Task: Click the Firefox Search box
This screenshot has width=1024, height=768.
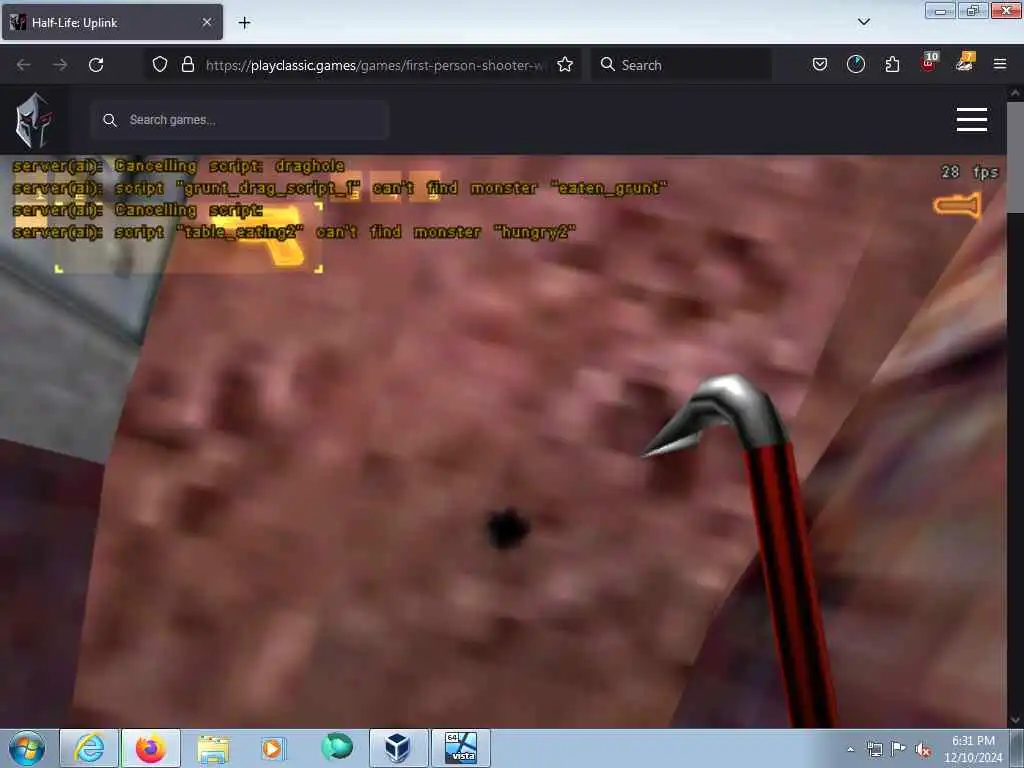Action: click(682, 65)
